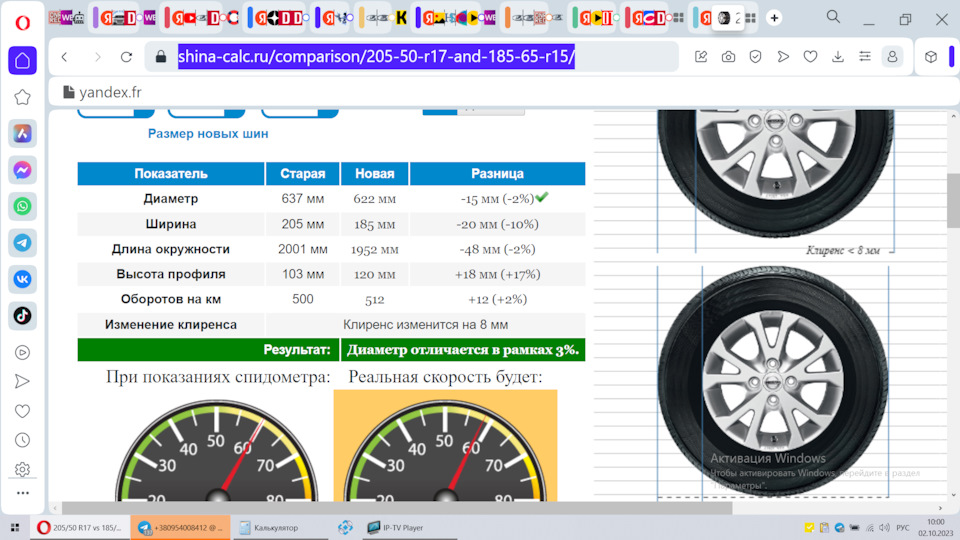
Task: Go to Opera start page home icon
Action: click(23, 61)
